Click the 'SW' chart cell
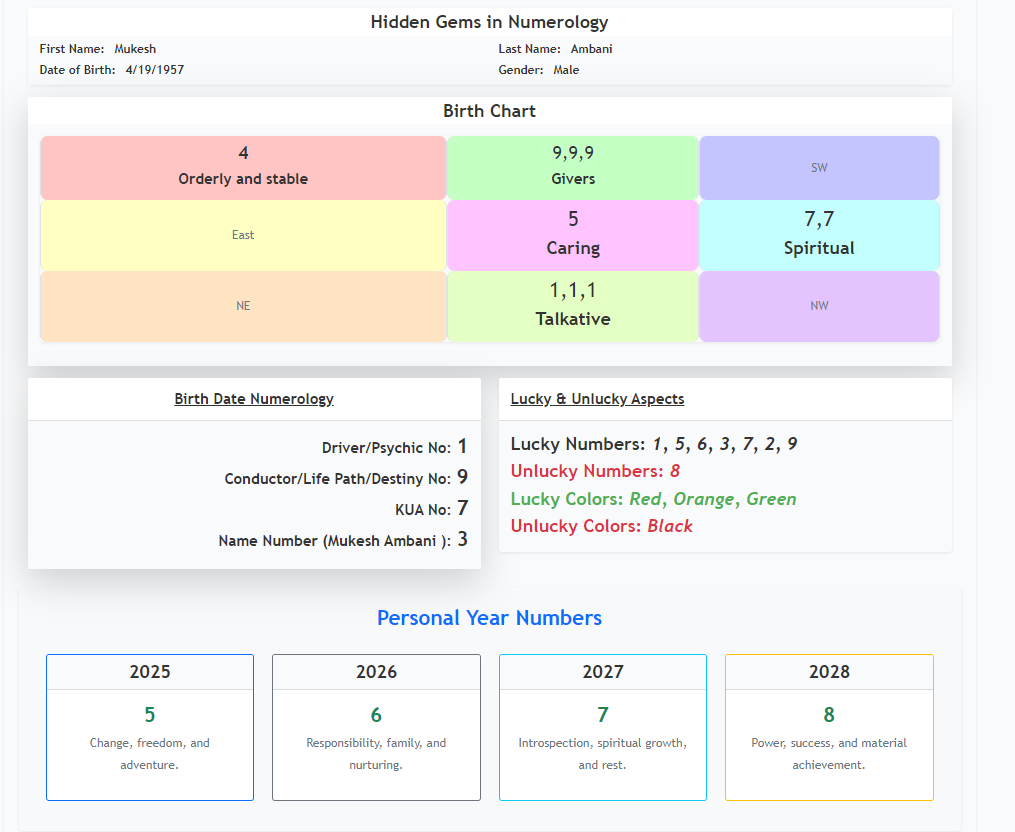 (820, 168)
